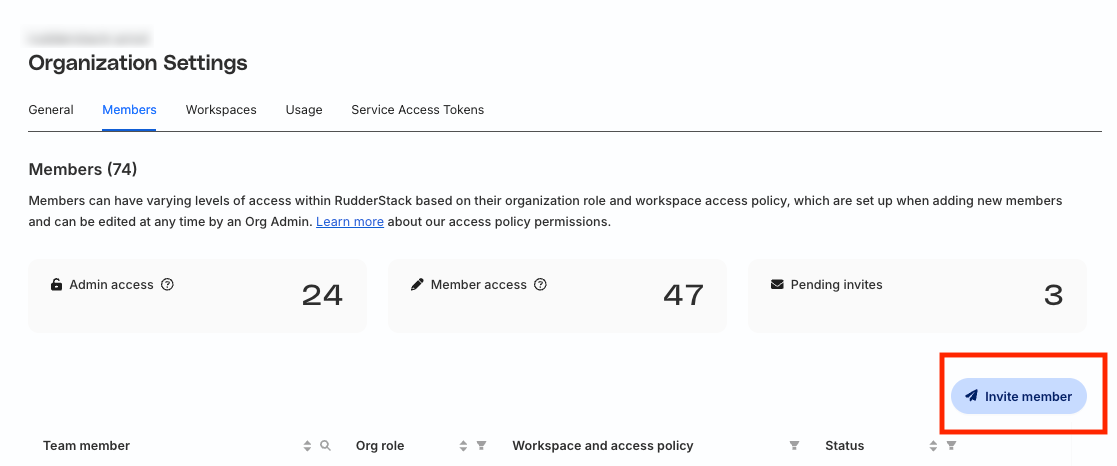Open Status column filter funnel
The height and width of the screenshot is (466, 1117).
click(x=951, y=445)
